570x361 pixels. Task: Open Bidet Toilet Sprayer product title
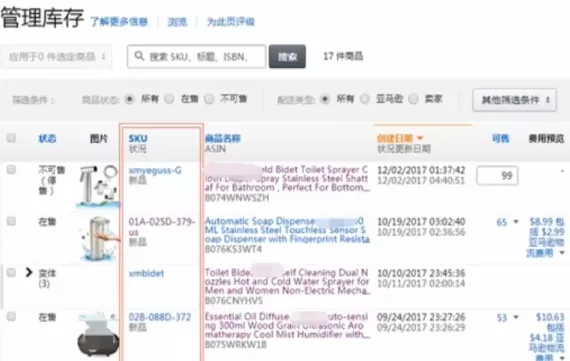[287, 179]
